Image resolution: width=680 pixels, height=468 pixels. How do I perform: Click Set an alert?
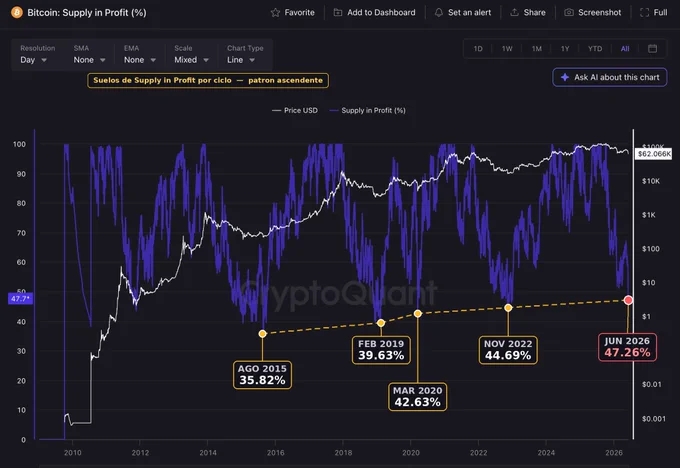tap(463, 13)
